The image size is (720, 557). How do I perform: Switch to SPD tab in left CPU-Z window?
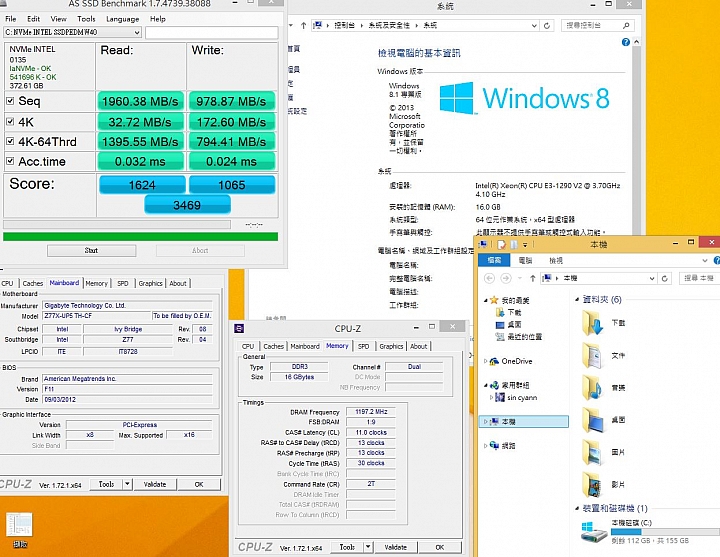tap(123, 283)
